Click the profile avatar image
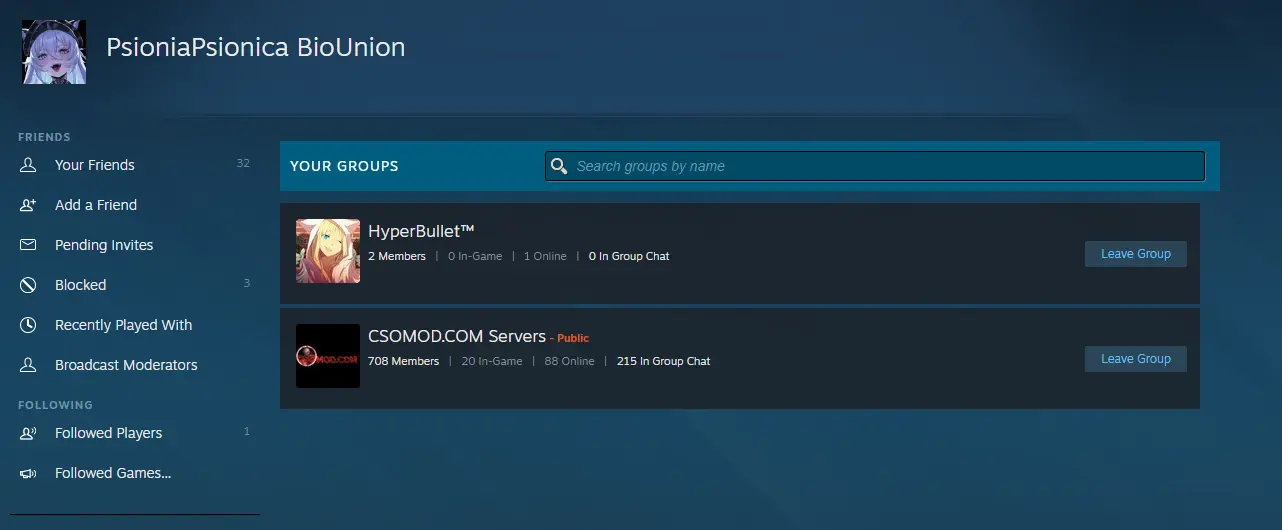 [54, 52]
